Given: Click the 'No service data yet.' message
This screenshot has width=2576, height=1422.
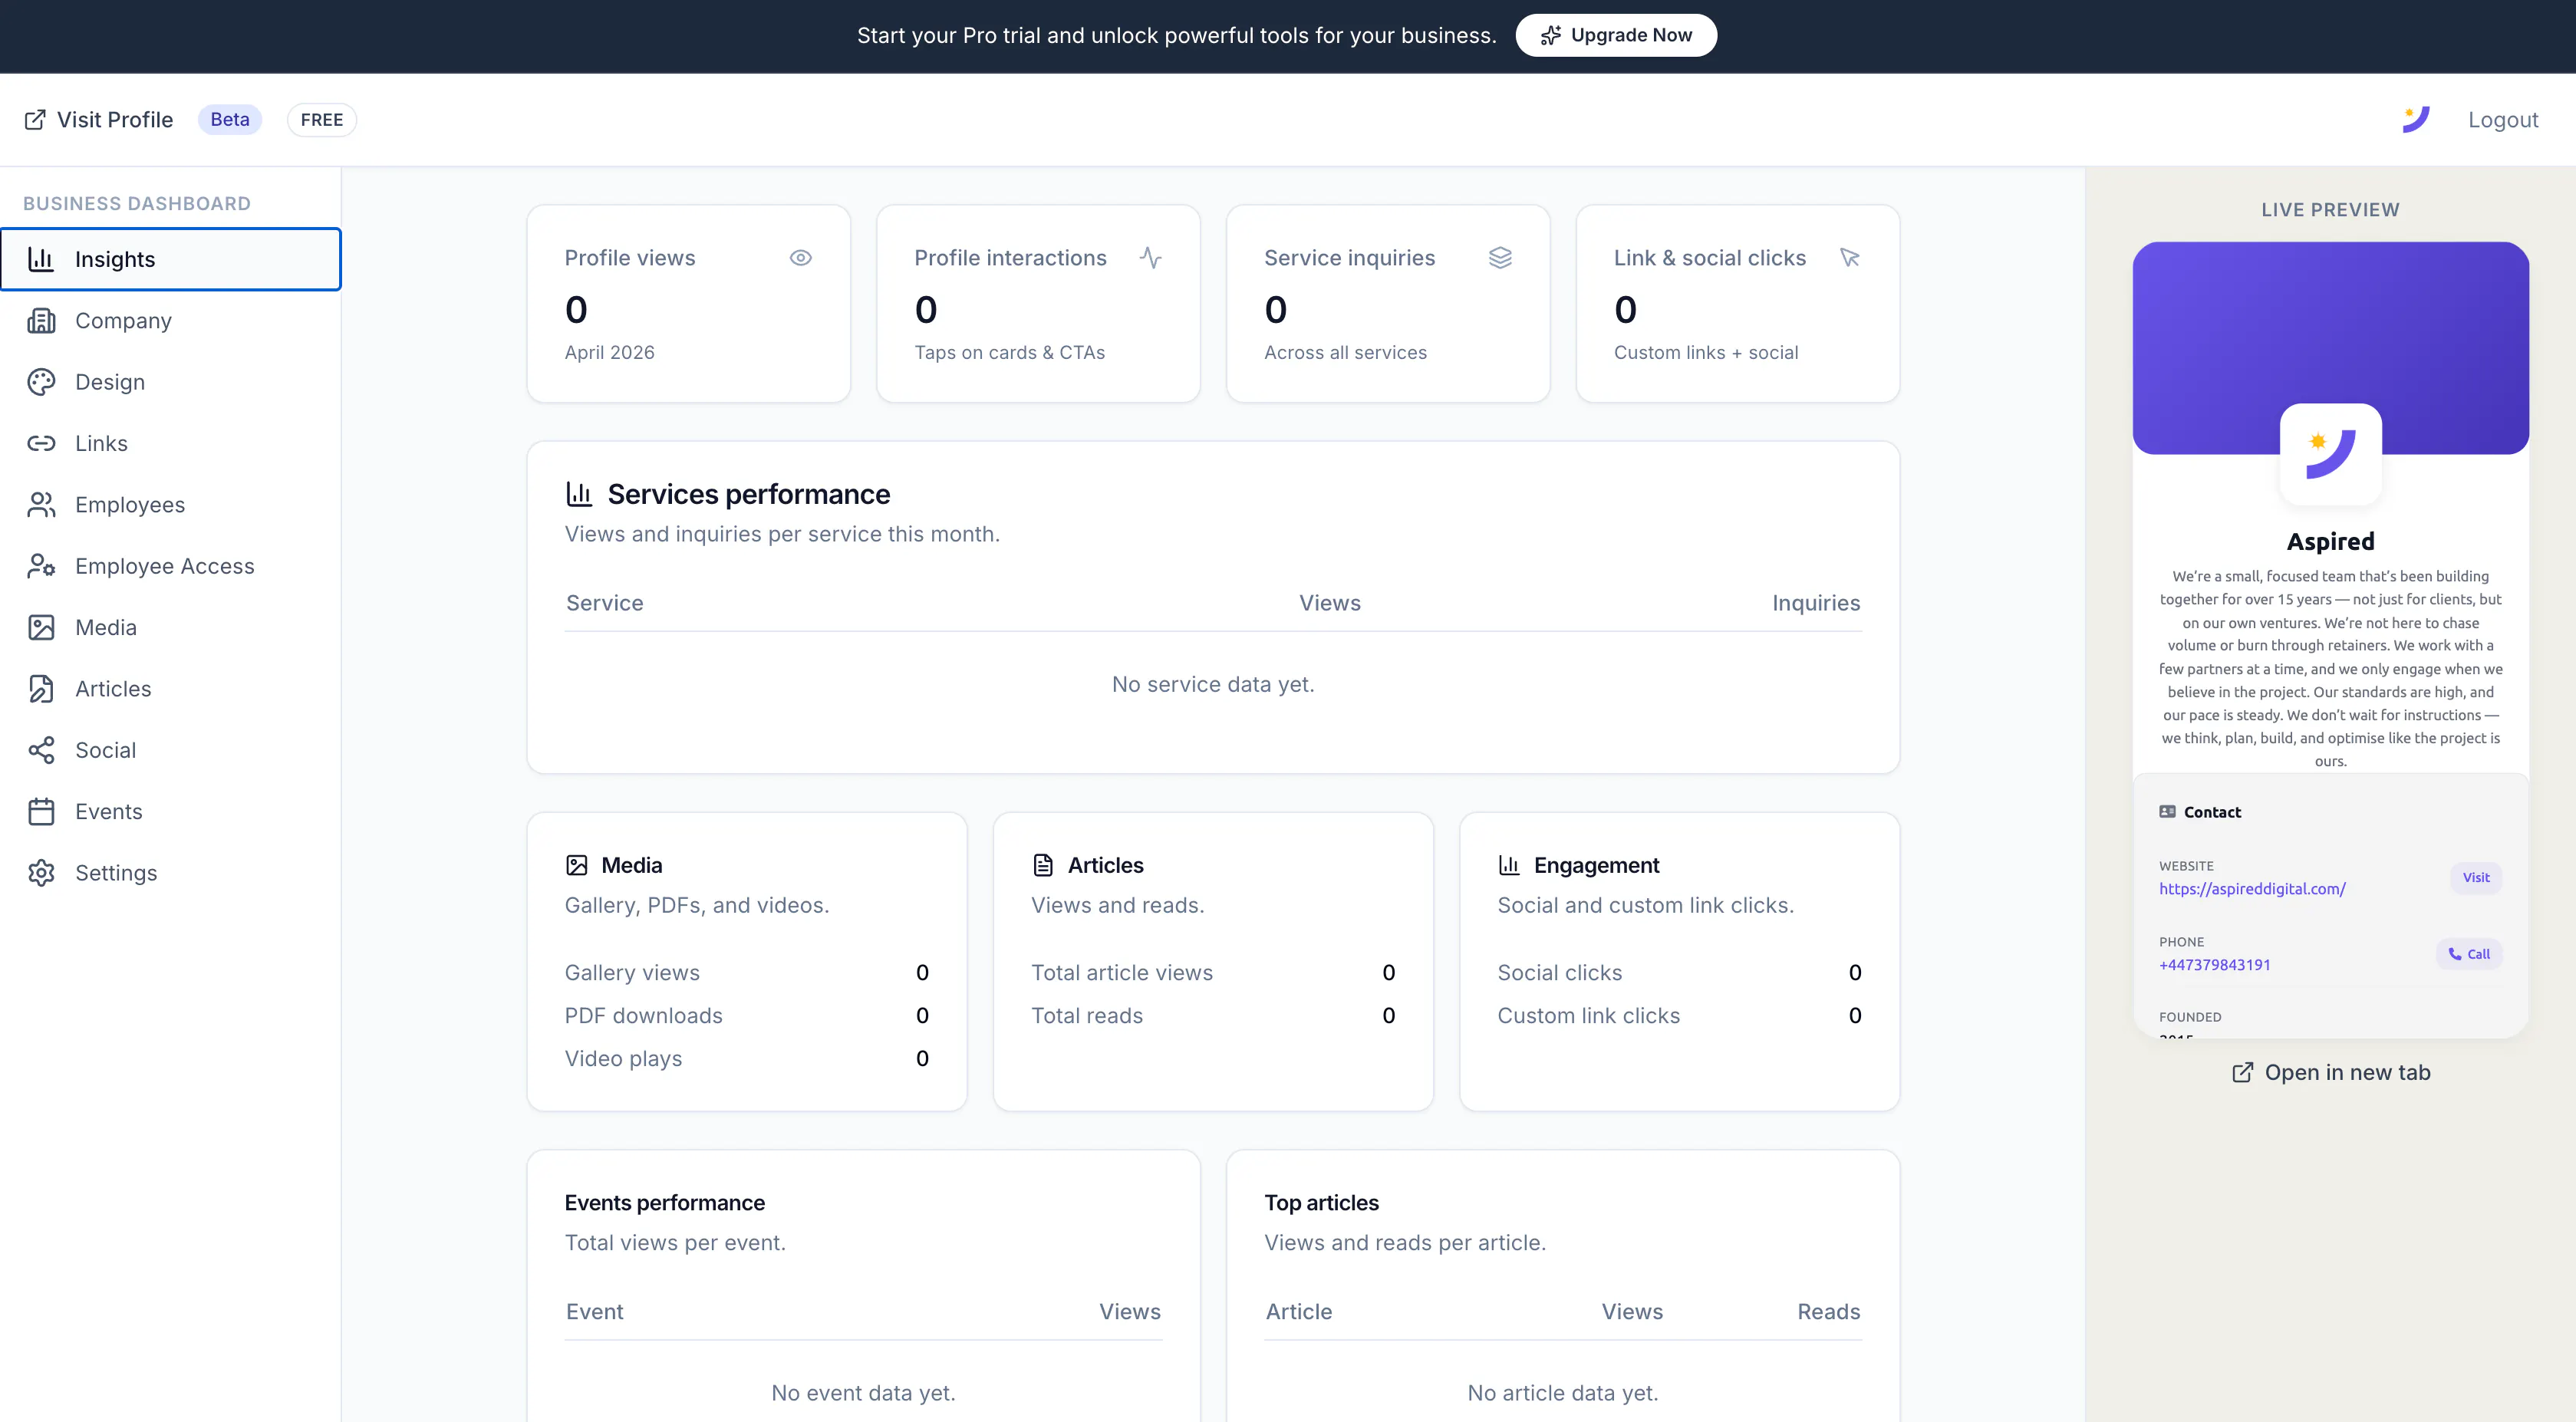Looking at the screenshot, I should click(x=1213, y=685).
